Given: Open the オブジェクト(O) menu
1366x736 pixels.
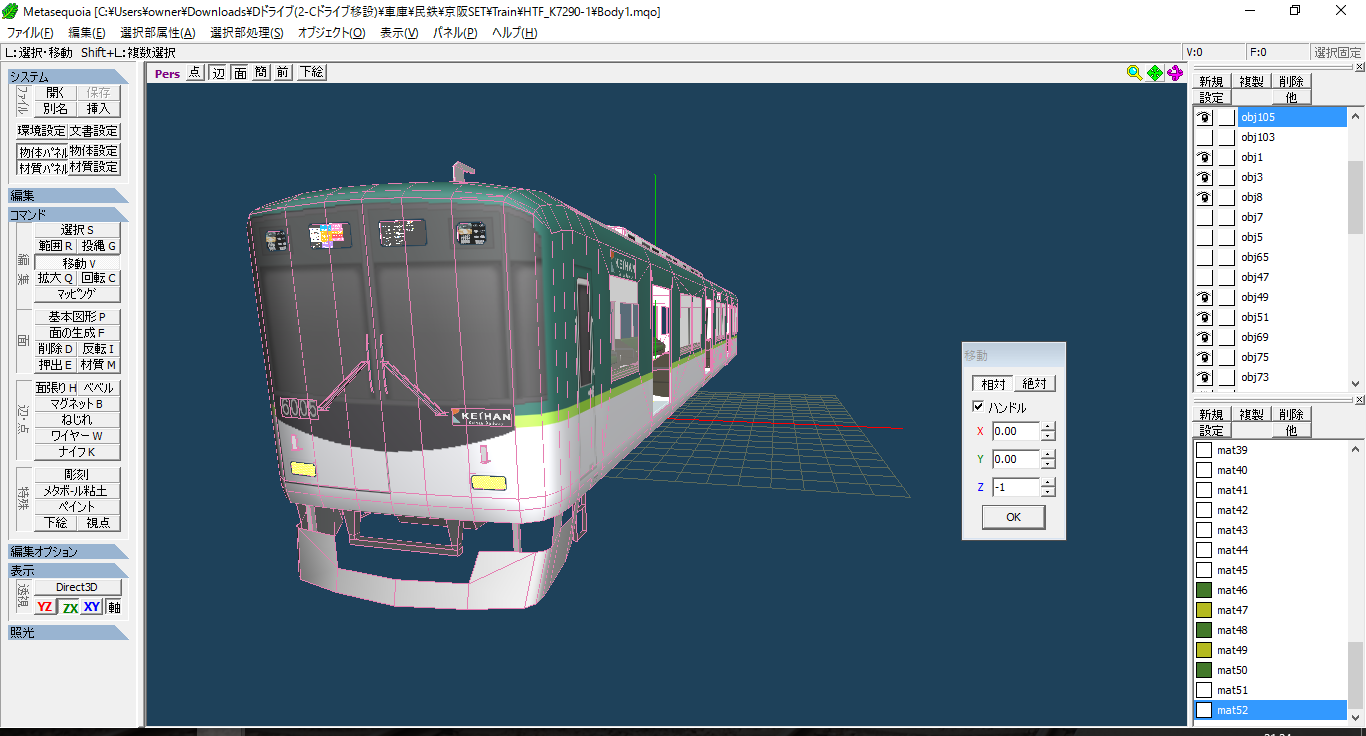Looking at the screenshot, I should (332, 33).
